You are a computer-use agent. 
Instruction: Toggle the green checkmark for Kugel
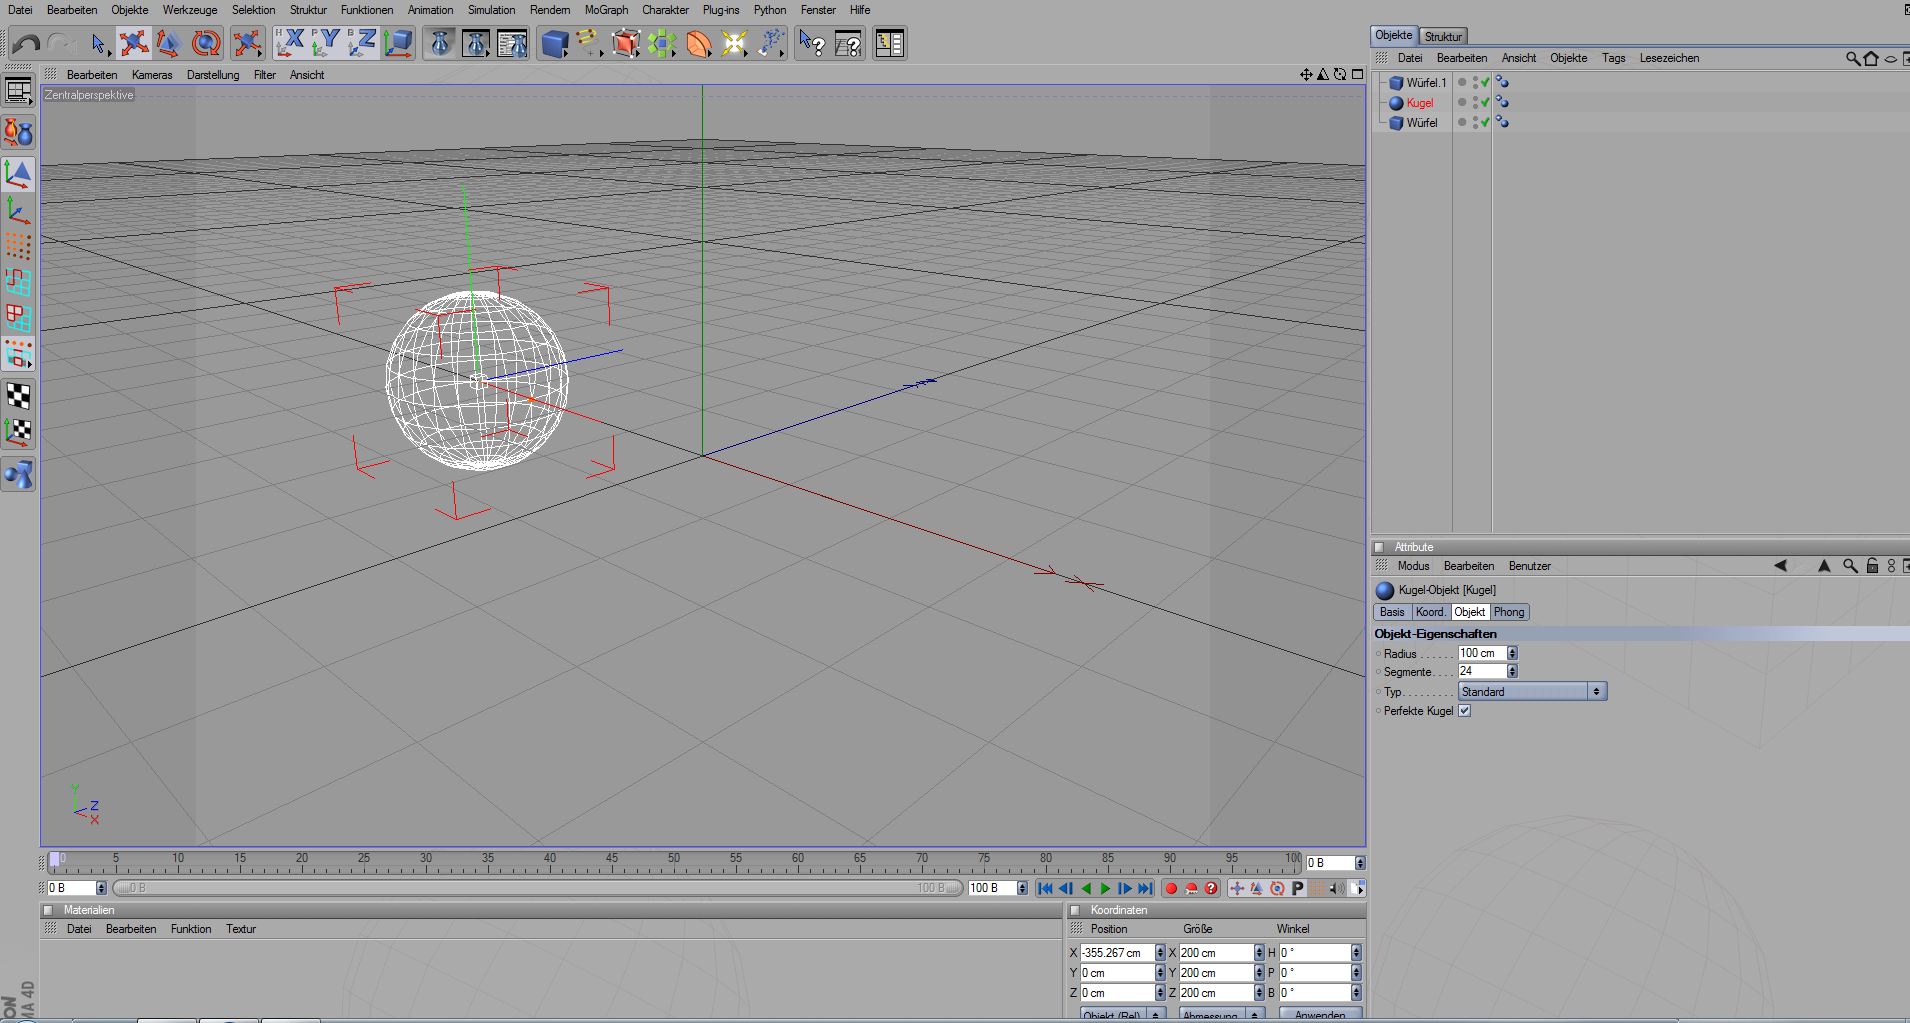pos(1485,102)
